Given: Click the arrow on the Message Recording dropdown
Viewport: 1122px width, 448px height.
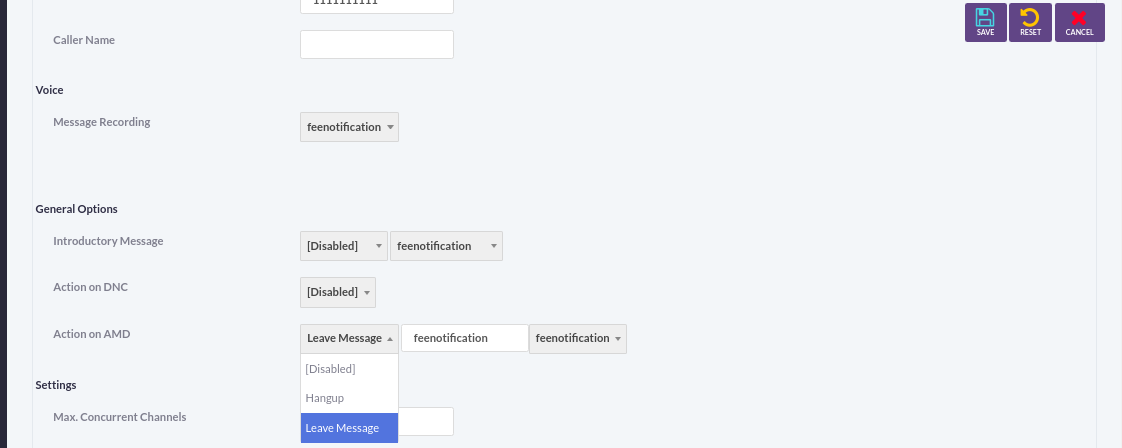Looking at the screenshot, I should click(390, 127).
